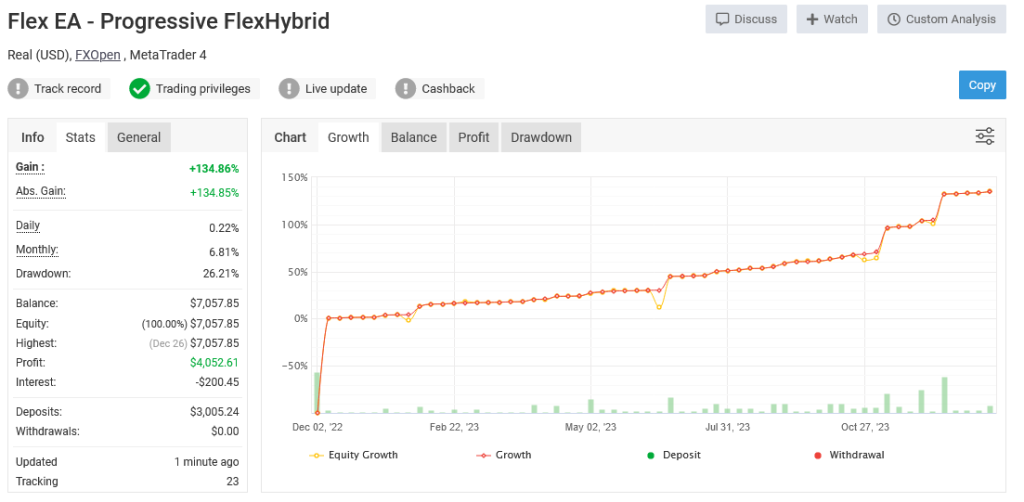The image size is (1024, 502).
Task: Click the Discuss speech bubble icon
Action: tap(722, 19)
